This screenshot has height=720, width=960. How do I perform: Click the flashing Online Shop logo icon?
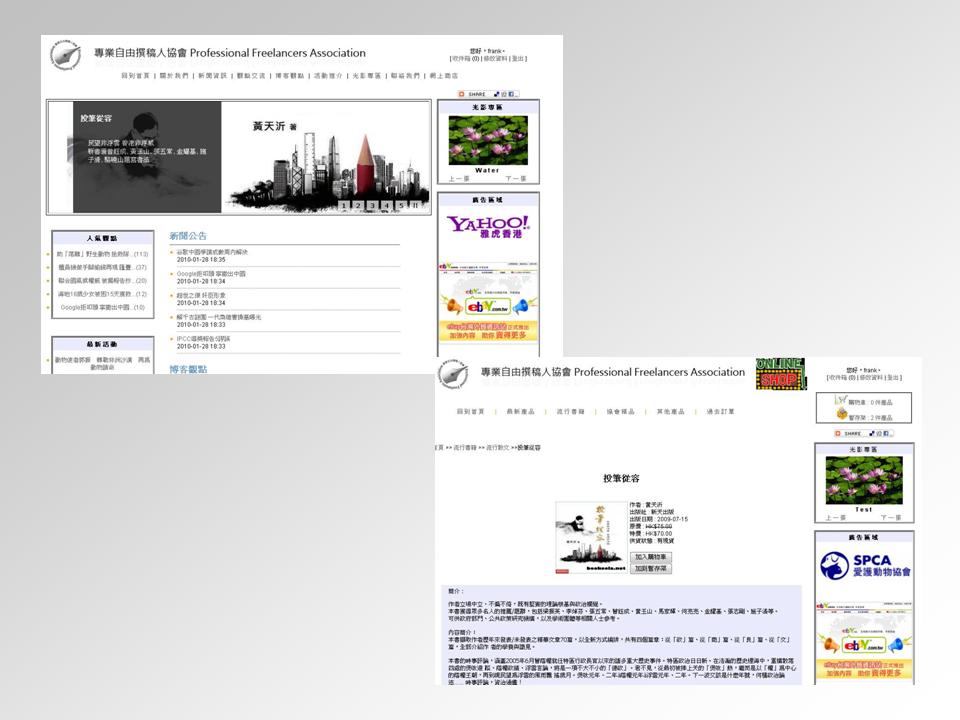[x=780, y=373]
